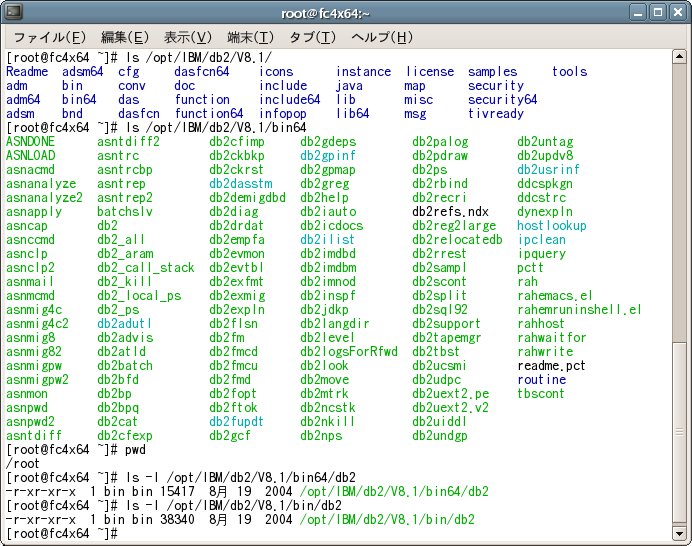Click the 'asnanalyze2' file name
The image size is (692, 546).
[44, 198]
